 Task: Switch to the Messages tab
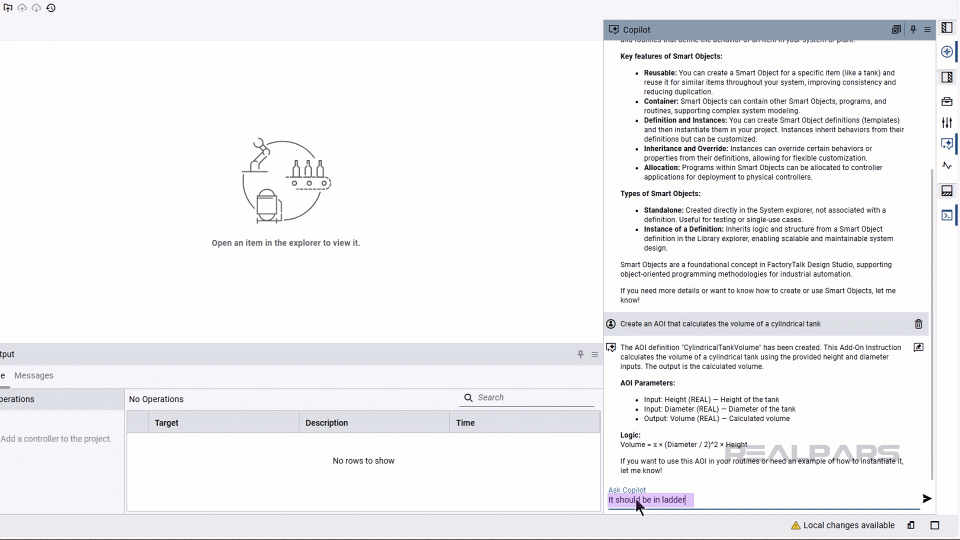(x=34, y=375)
